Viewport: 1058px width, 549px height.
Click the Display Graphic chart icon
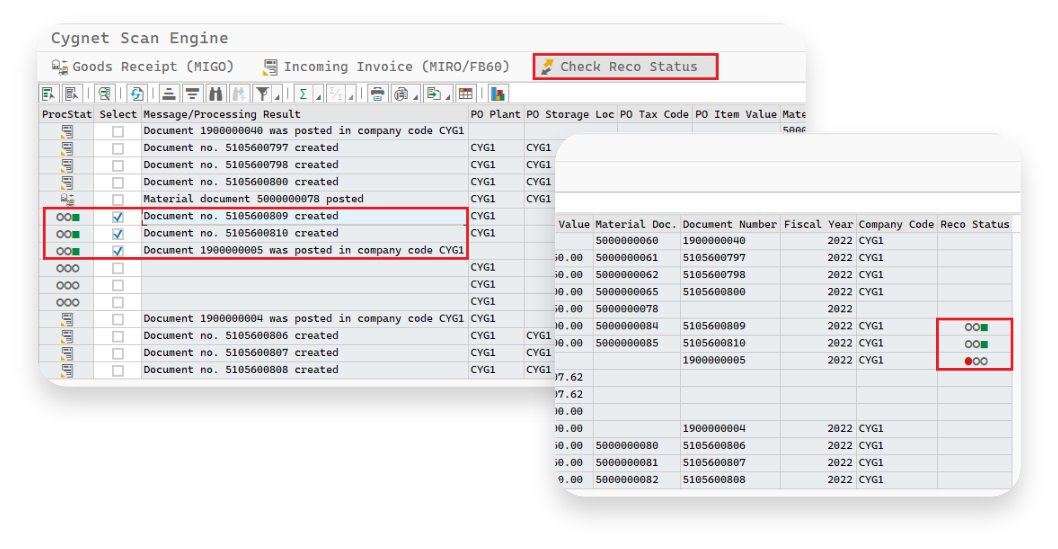(498, 94)
